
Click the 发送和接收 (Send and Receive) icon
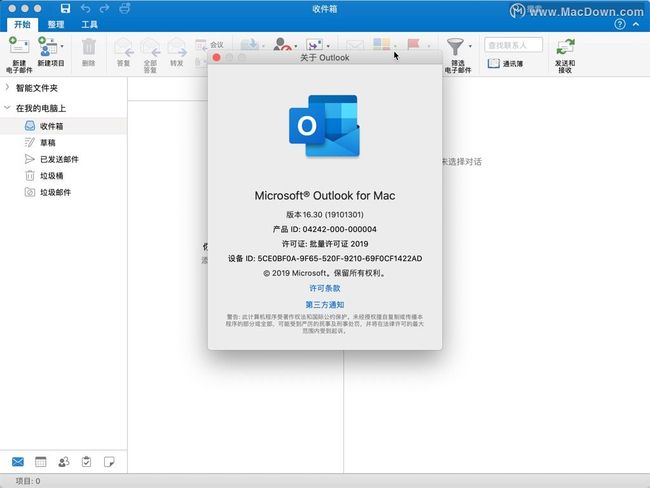point(566,46)
